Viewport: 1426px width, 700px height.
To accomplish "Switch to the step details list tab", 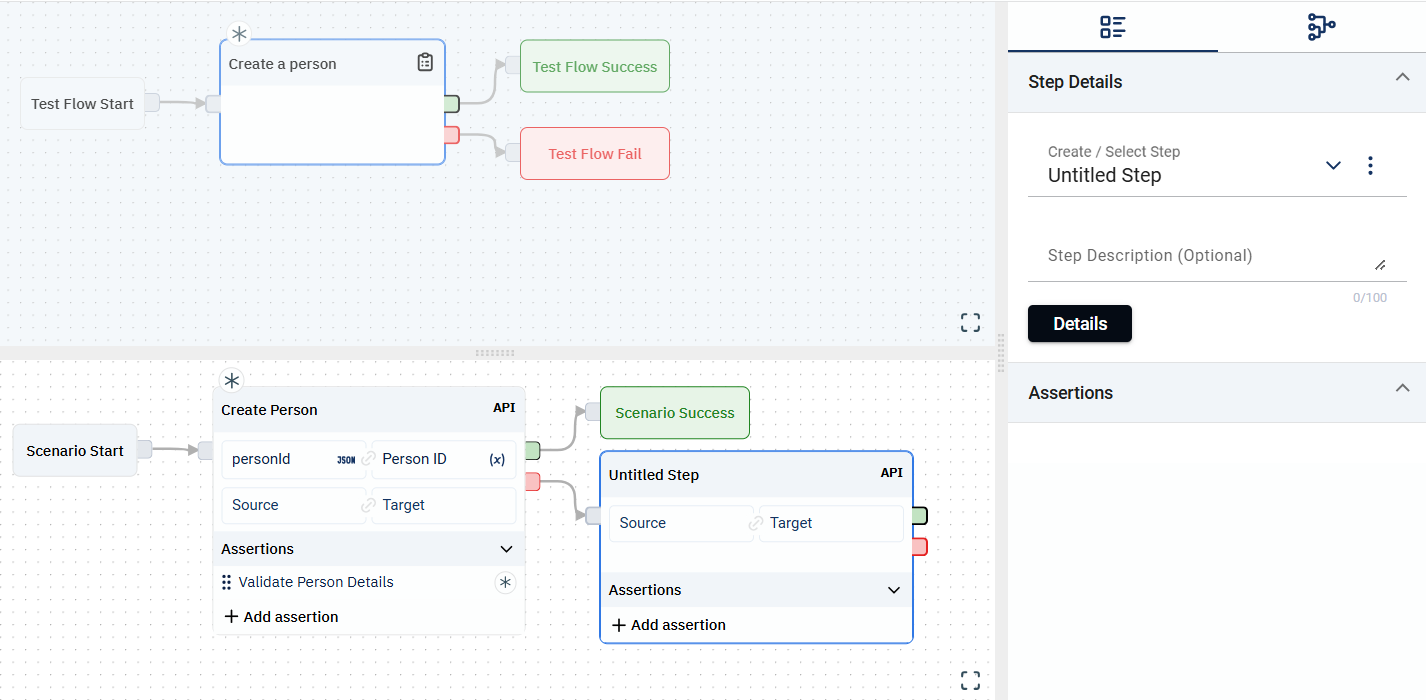I will click(1112, 27).
